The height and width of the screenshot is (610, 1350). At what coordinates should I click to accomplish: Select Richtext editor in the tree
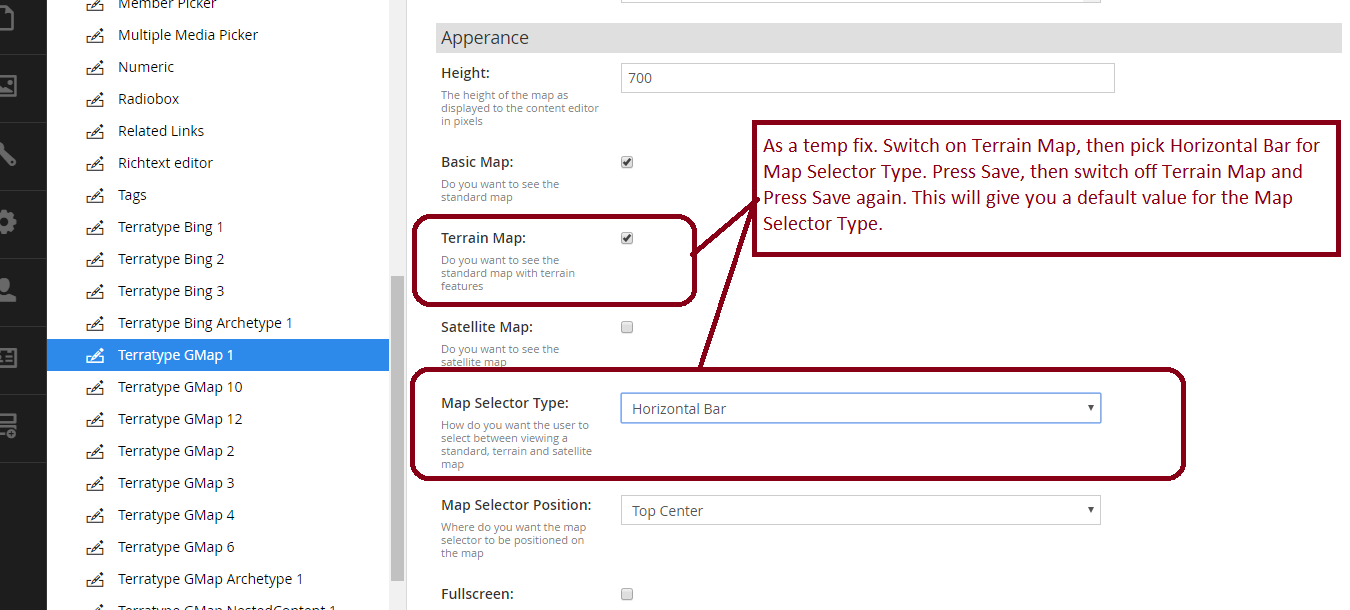click(x=165, y=163)
